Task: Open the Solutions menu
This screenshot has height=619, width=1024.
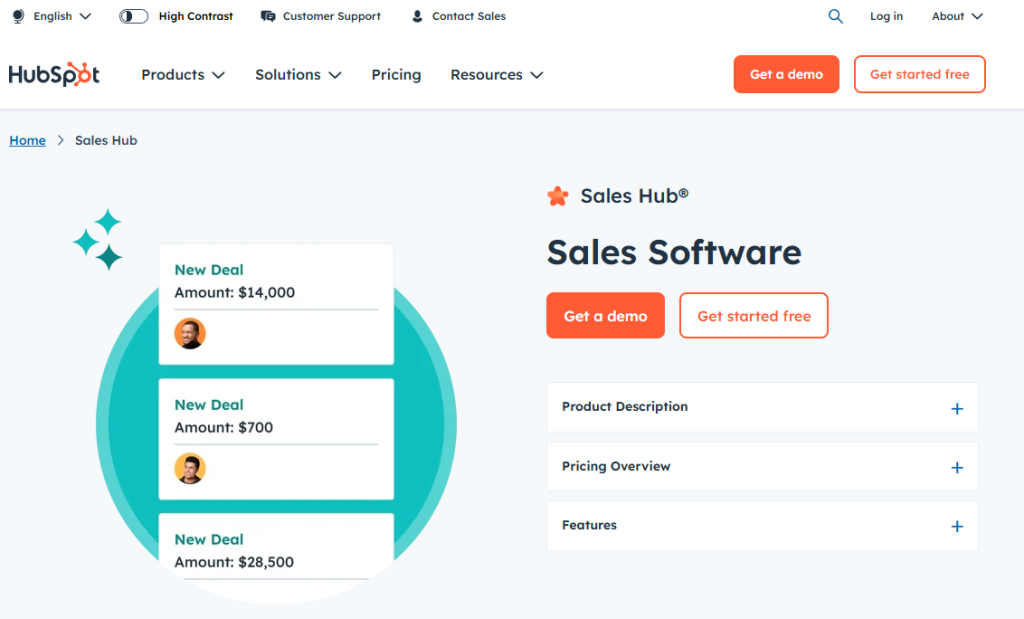Action: [x=298, y=75]
